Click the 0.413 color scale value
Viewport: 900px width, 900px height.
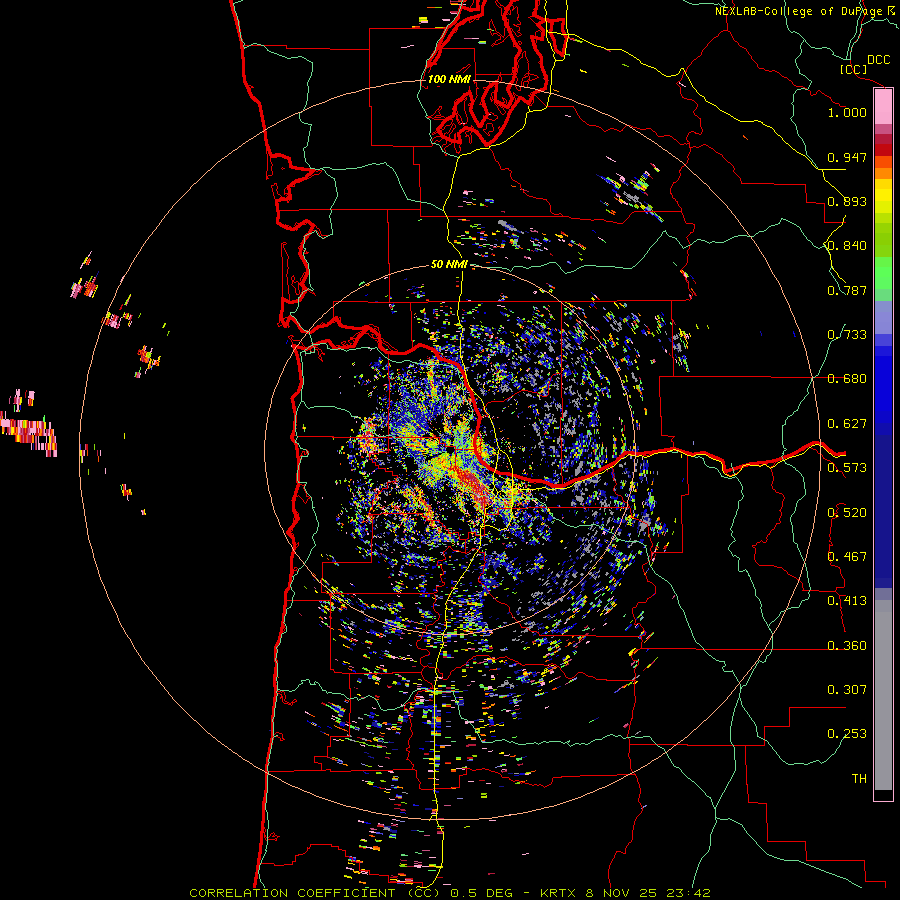(847, 601)
